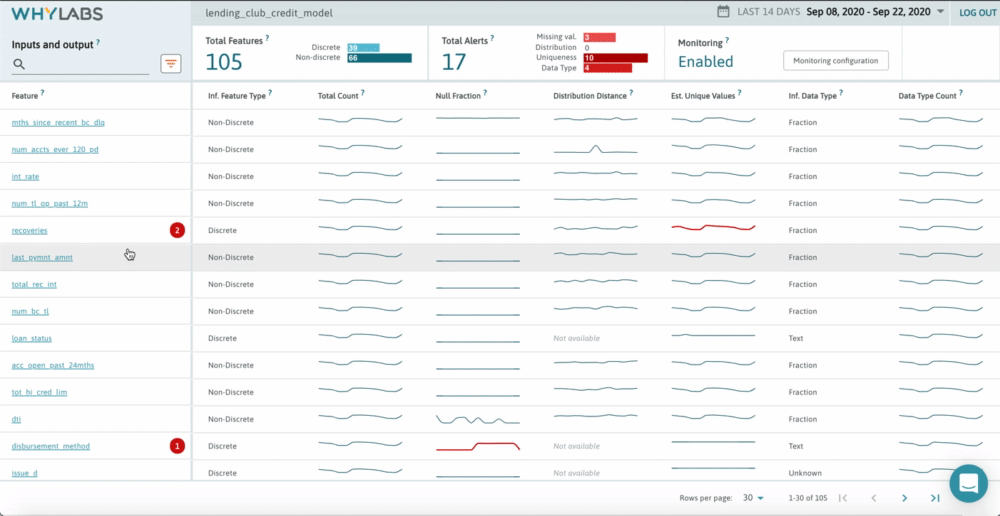Image resolution: width=1000 pixels, height=516 pixels.
Task: Click the disbursement_method alert badge
Action: 177,446
